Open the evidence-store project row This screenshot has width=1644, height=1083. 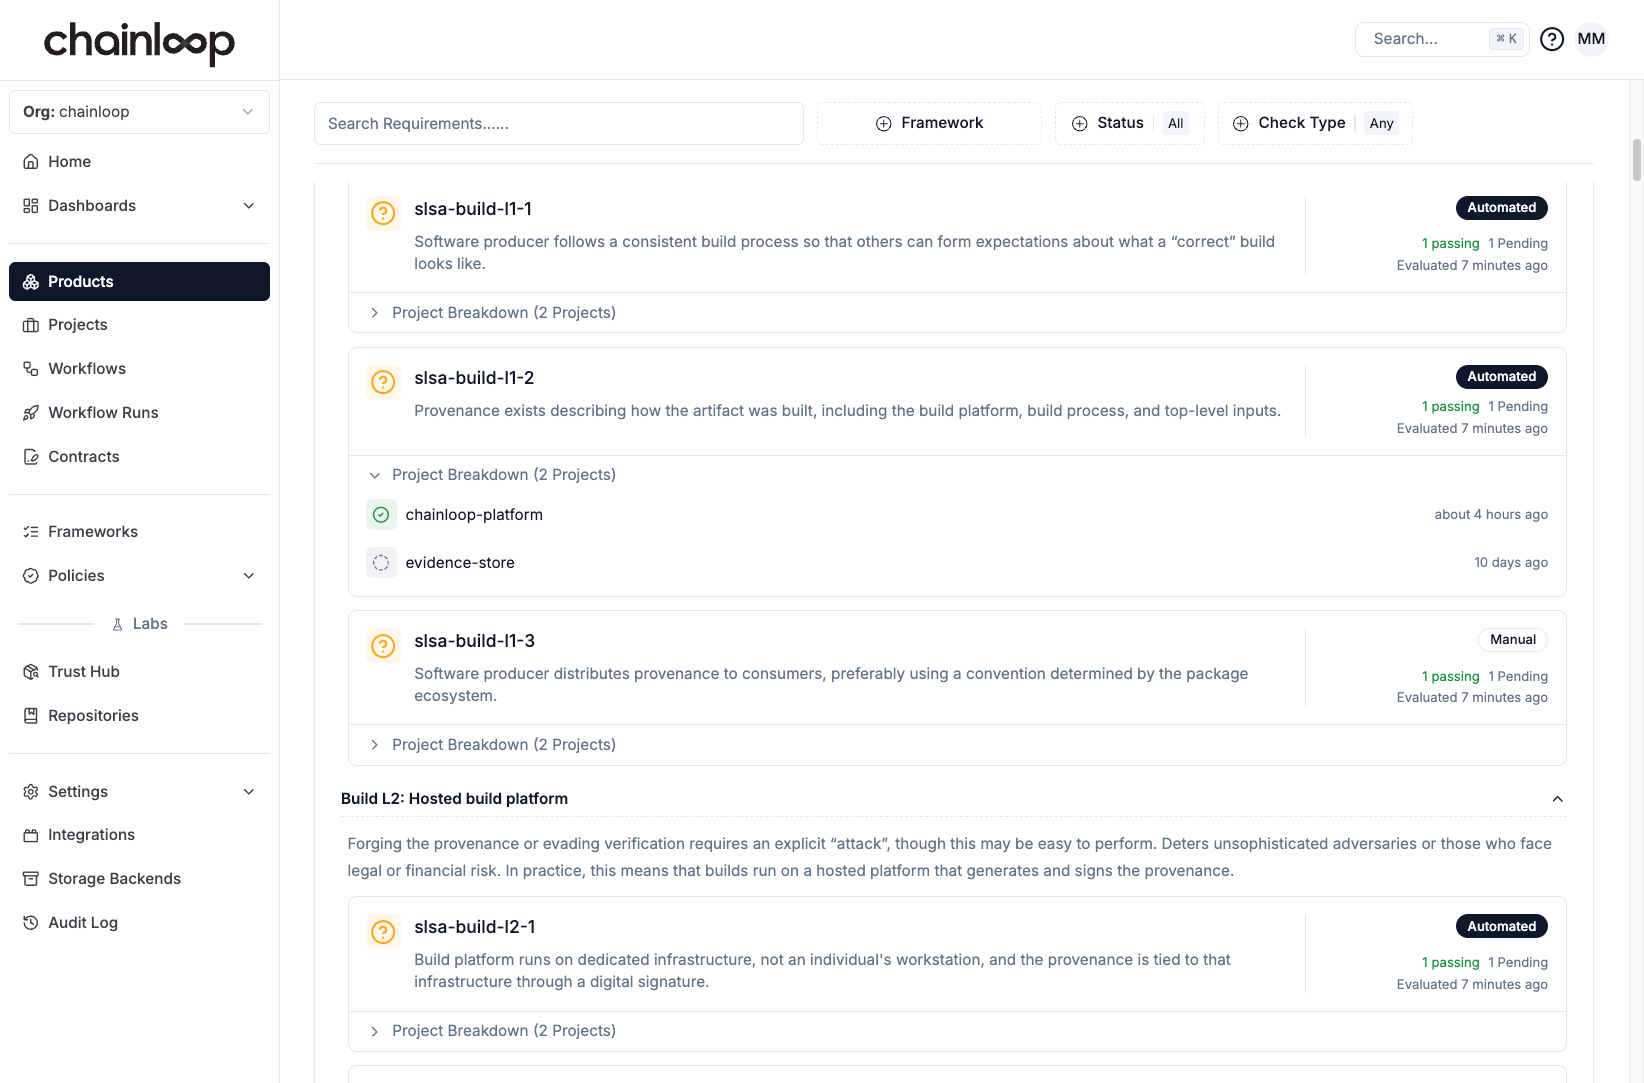957,563
